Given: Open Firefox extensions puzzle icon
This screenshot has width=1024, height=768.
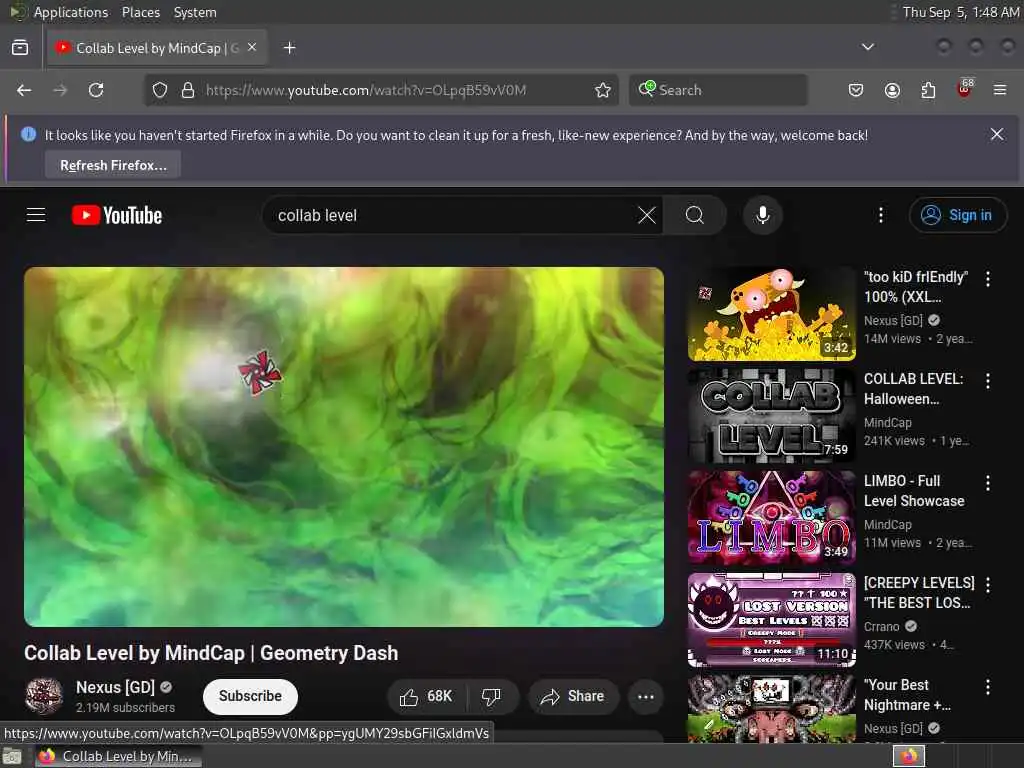Looking at the screenshot, I should pos(928,90).
